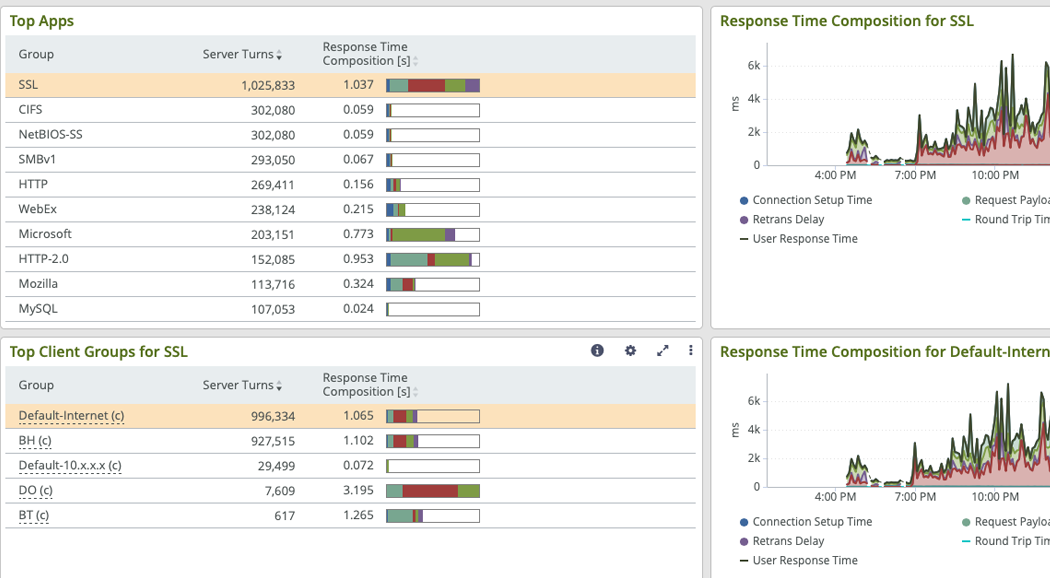Viewport: 1050px width, 578px height.
Task: Click the DO (c) response time composition bar
Action: pos(433,491)
